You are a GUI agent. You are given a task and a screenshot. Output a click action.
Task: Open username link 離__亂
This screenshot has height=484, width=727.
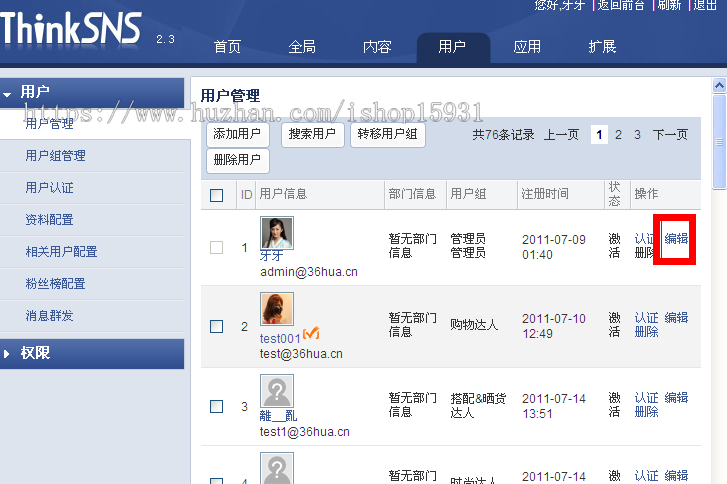click(x=278, y=416)
